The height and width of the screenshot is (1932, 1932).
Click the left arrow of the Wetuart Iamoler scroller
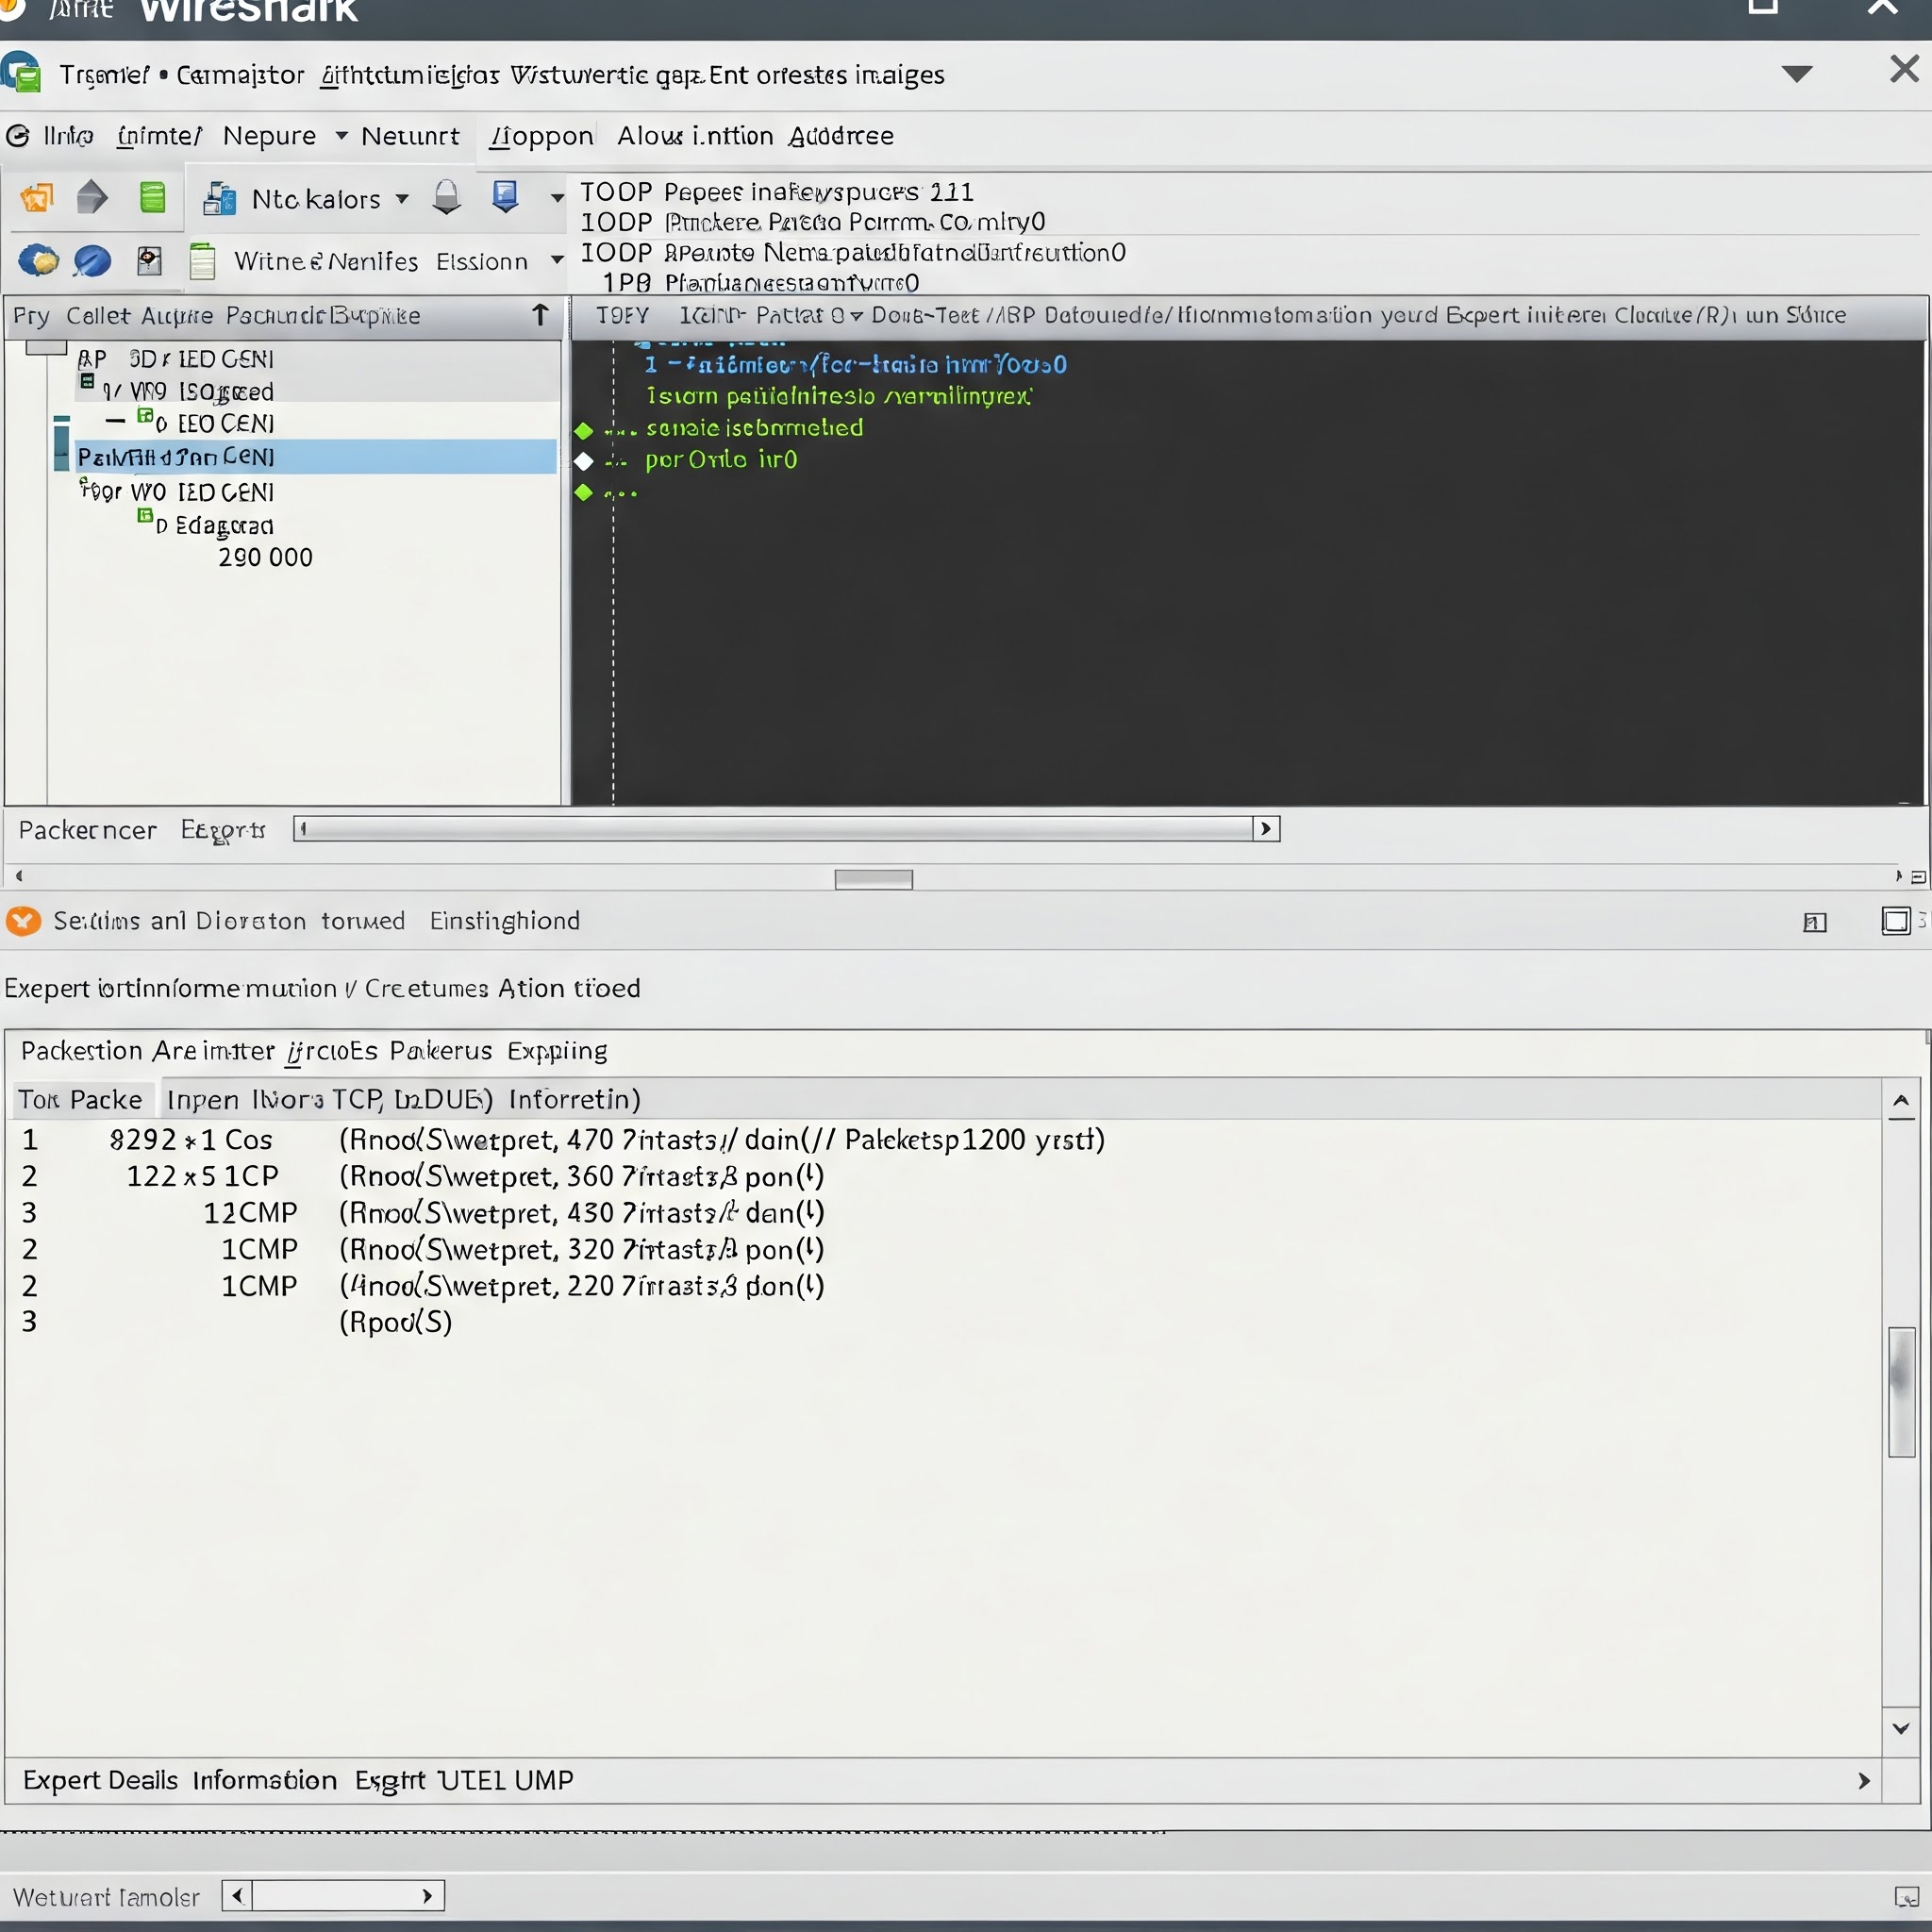coord(237,1896)
